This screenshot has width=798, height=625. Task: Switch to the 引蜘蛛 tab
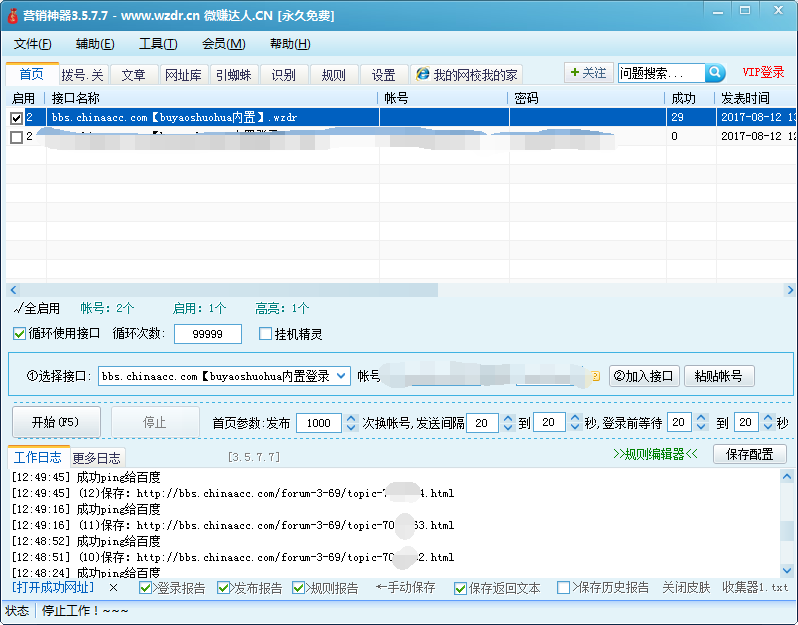pyautogui.click(x=232, y=75)
